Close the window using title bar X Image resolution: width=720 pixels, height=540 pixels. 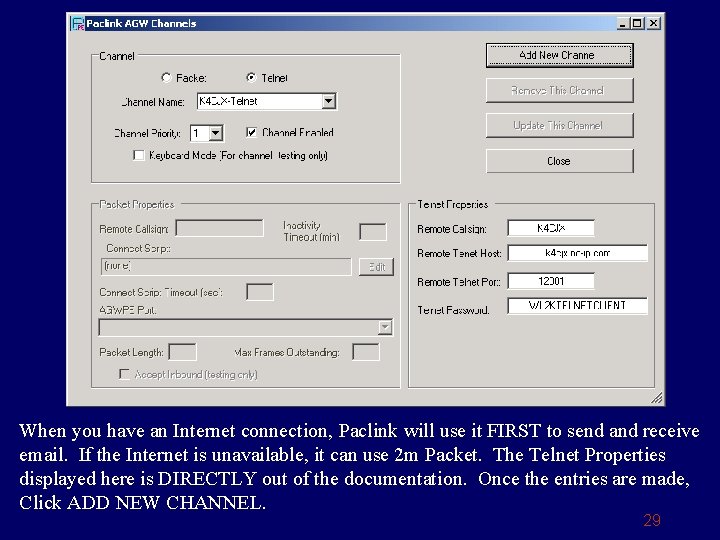tap(653, 23)
